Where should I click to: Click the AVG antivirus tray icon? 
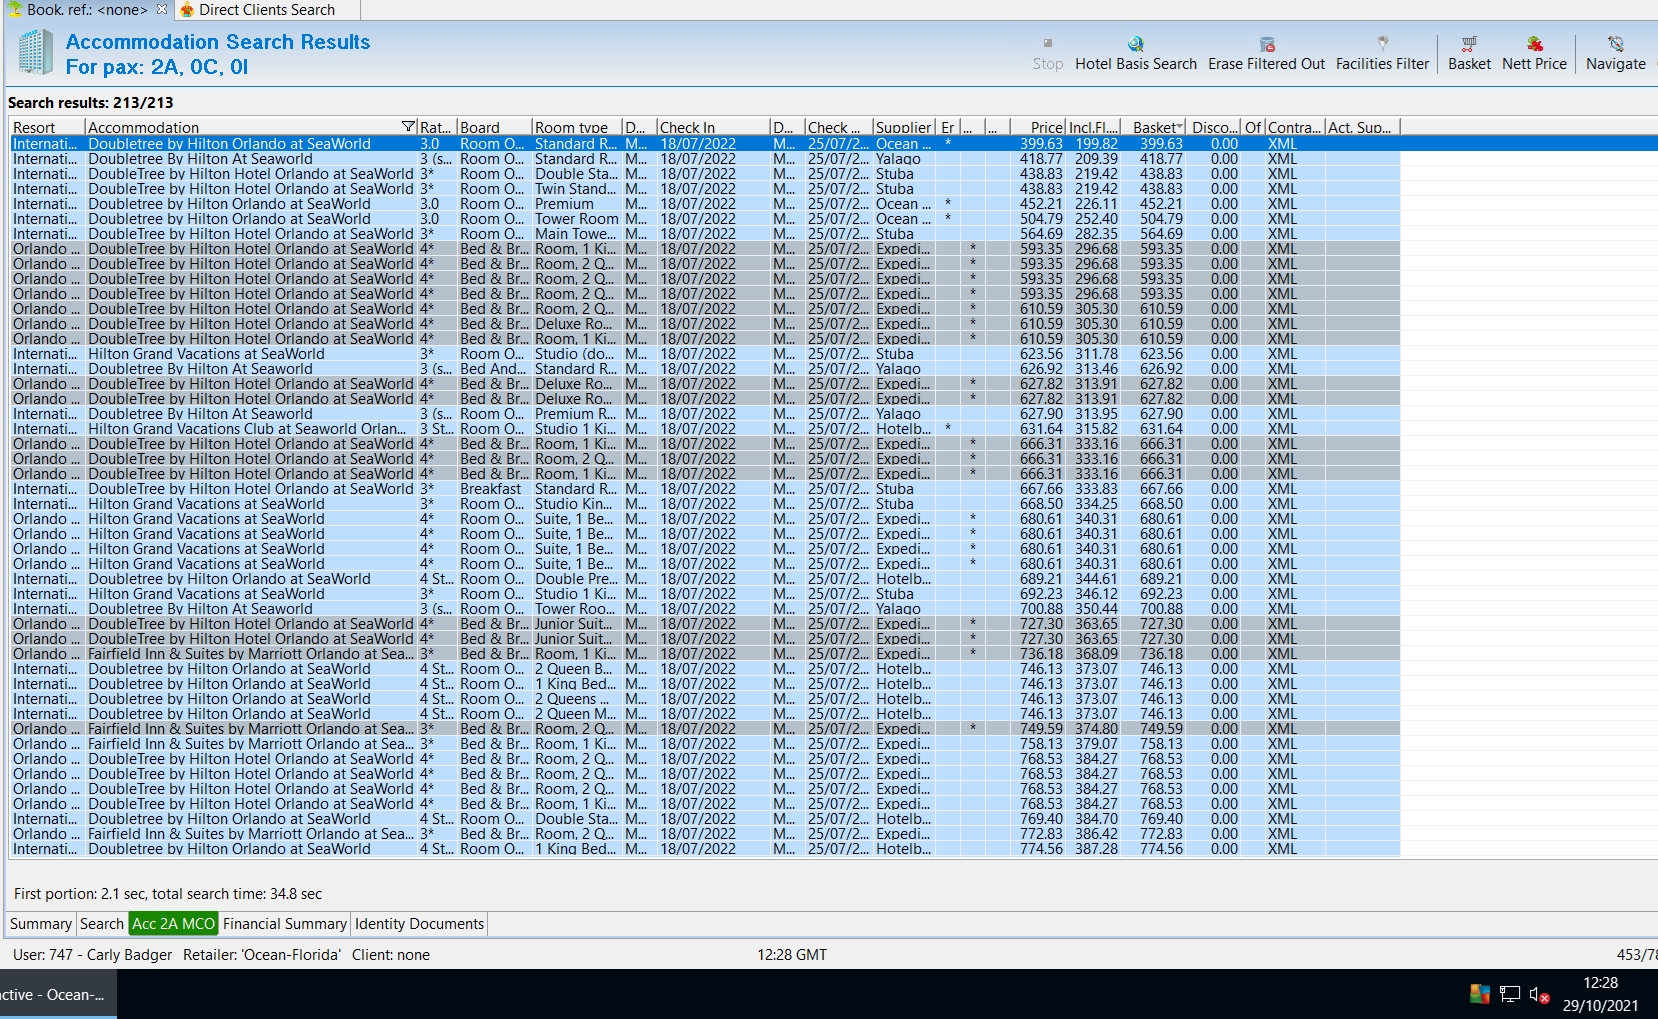pyautogui.click(x=1480, y=994)
